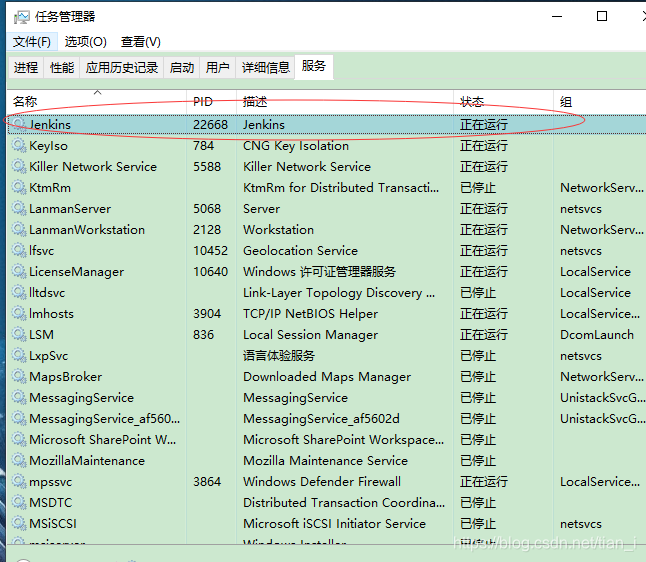Click PID value 10452

point(211,251)
